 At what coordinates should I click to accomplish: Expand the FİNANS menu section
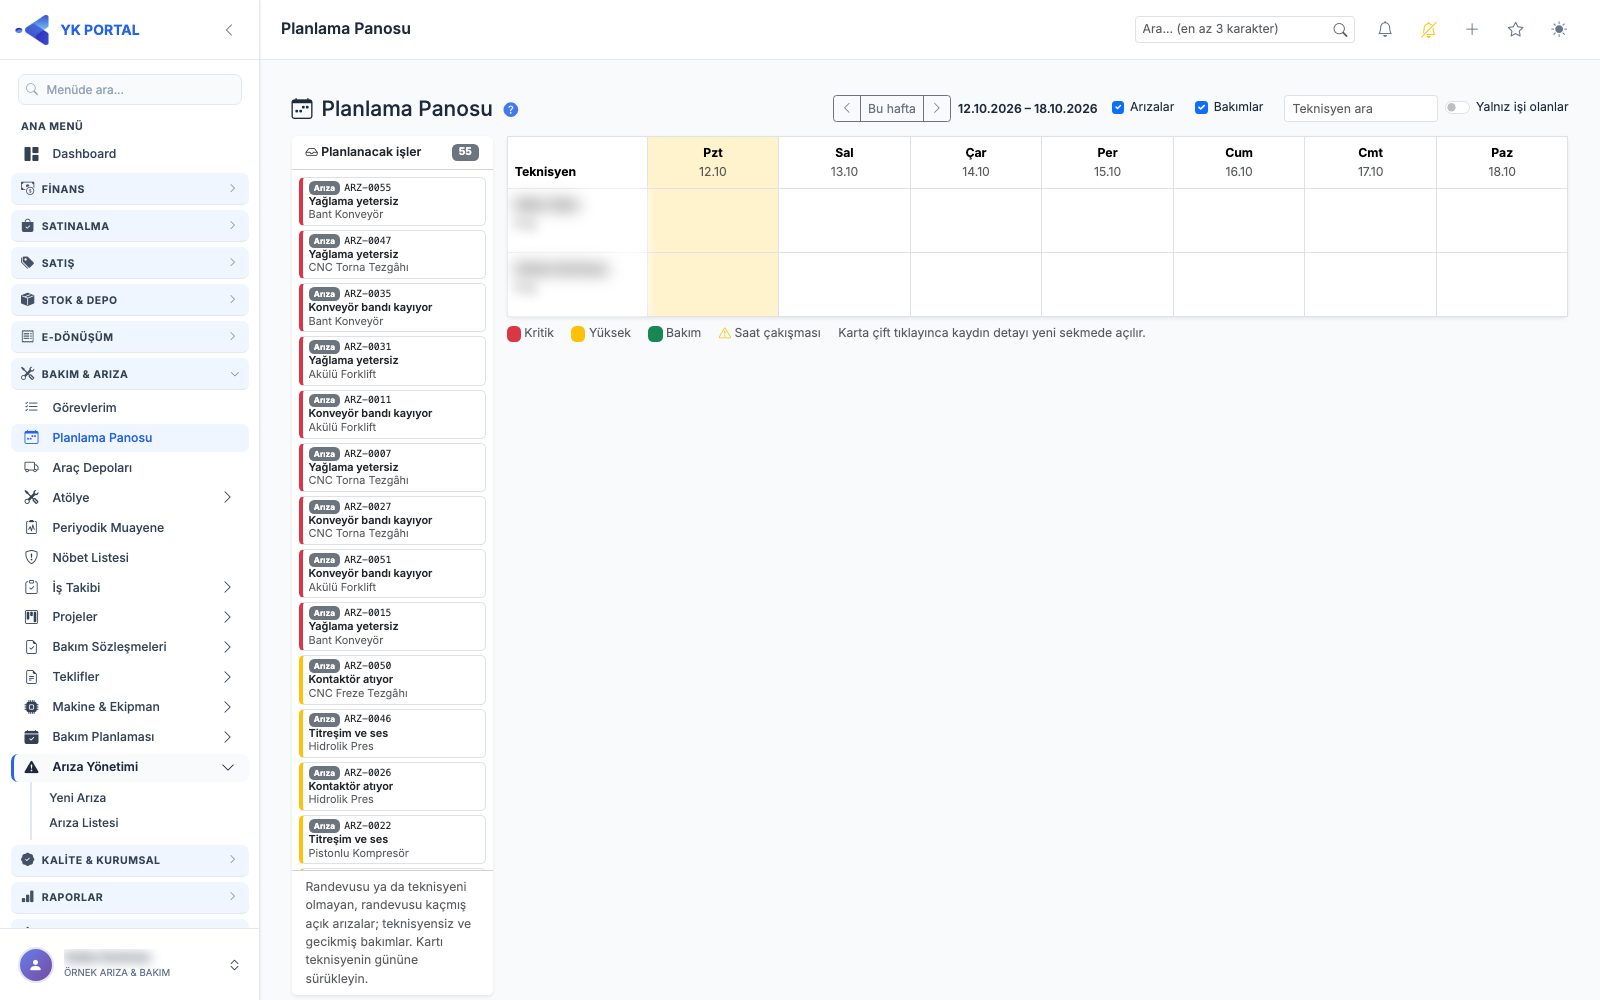pyautogui.click(x=130, y=189)
